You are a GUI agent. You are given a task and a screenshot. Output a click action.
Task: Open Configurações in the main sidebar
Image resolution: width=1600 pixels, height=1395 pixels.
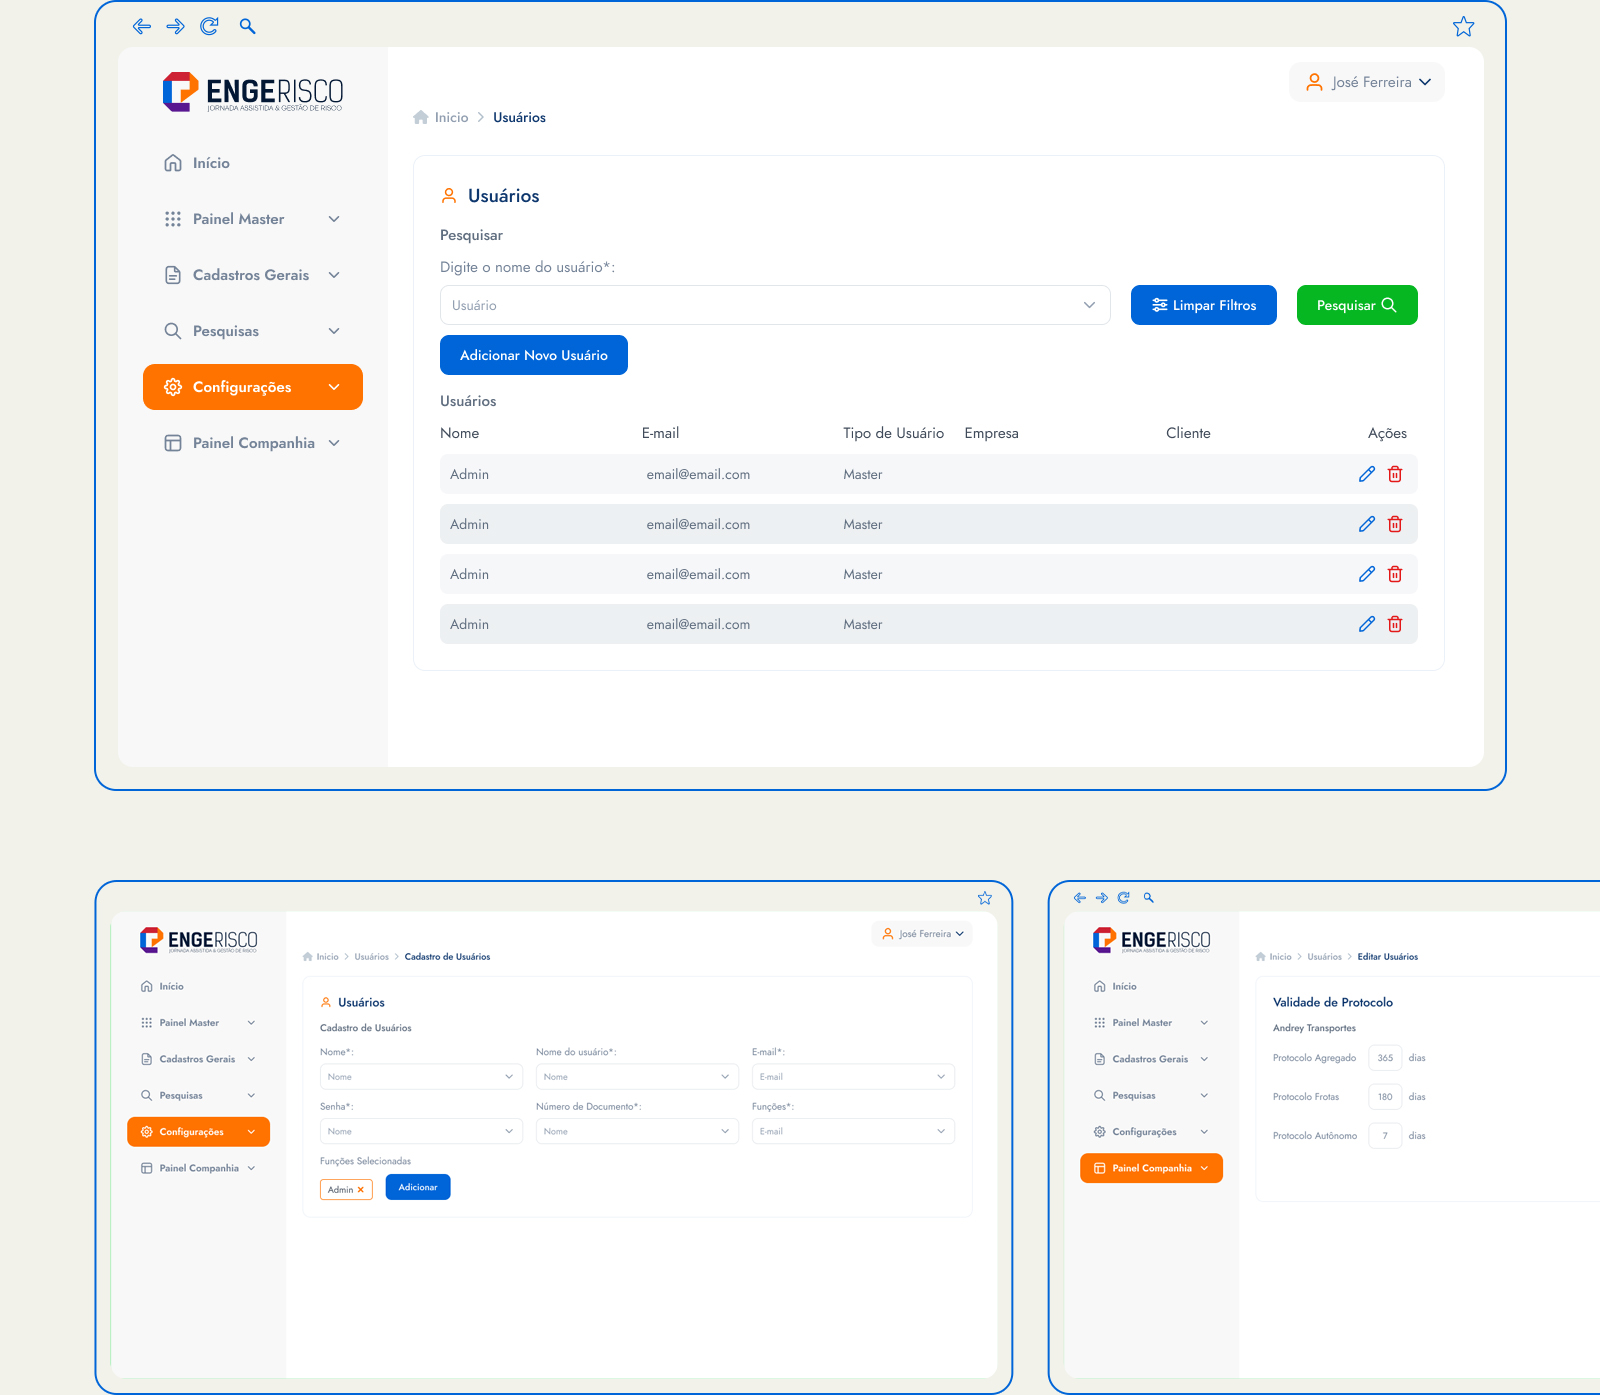[x=252, y=387]
